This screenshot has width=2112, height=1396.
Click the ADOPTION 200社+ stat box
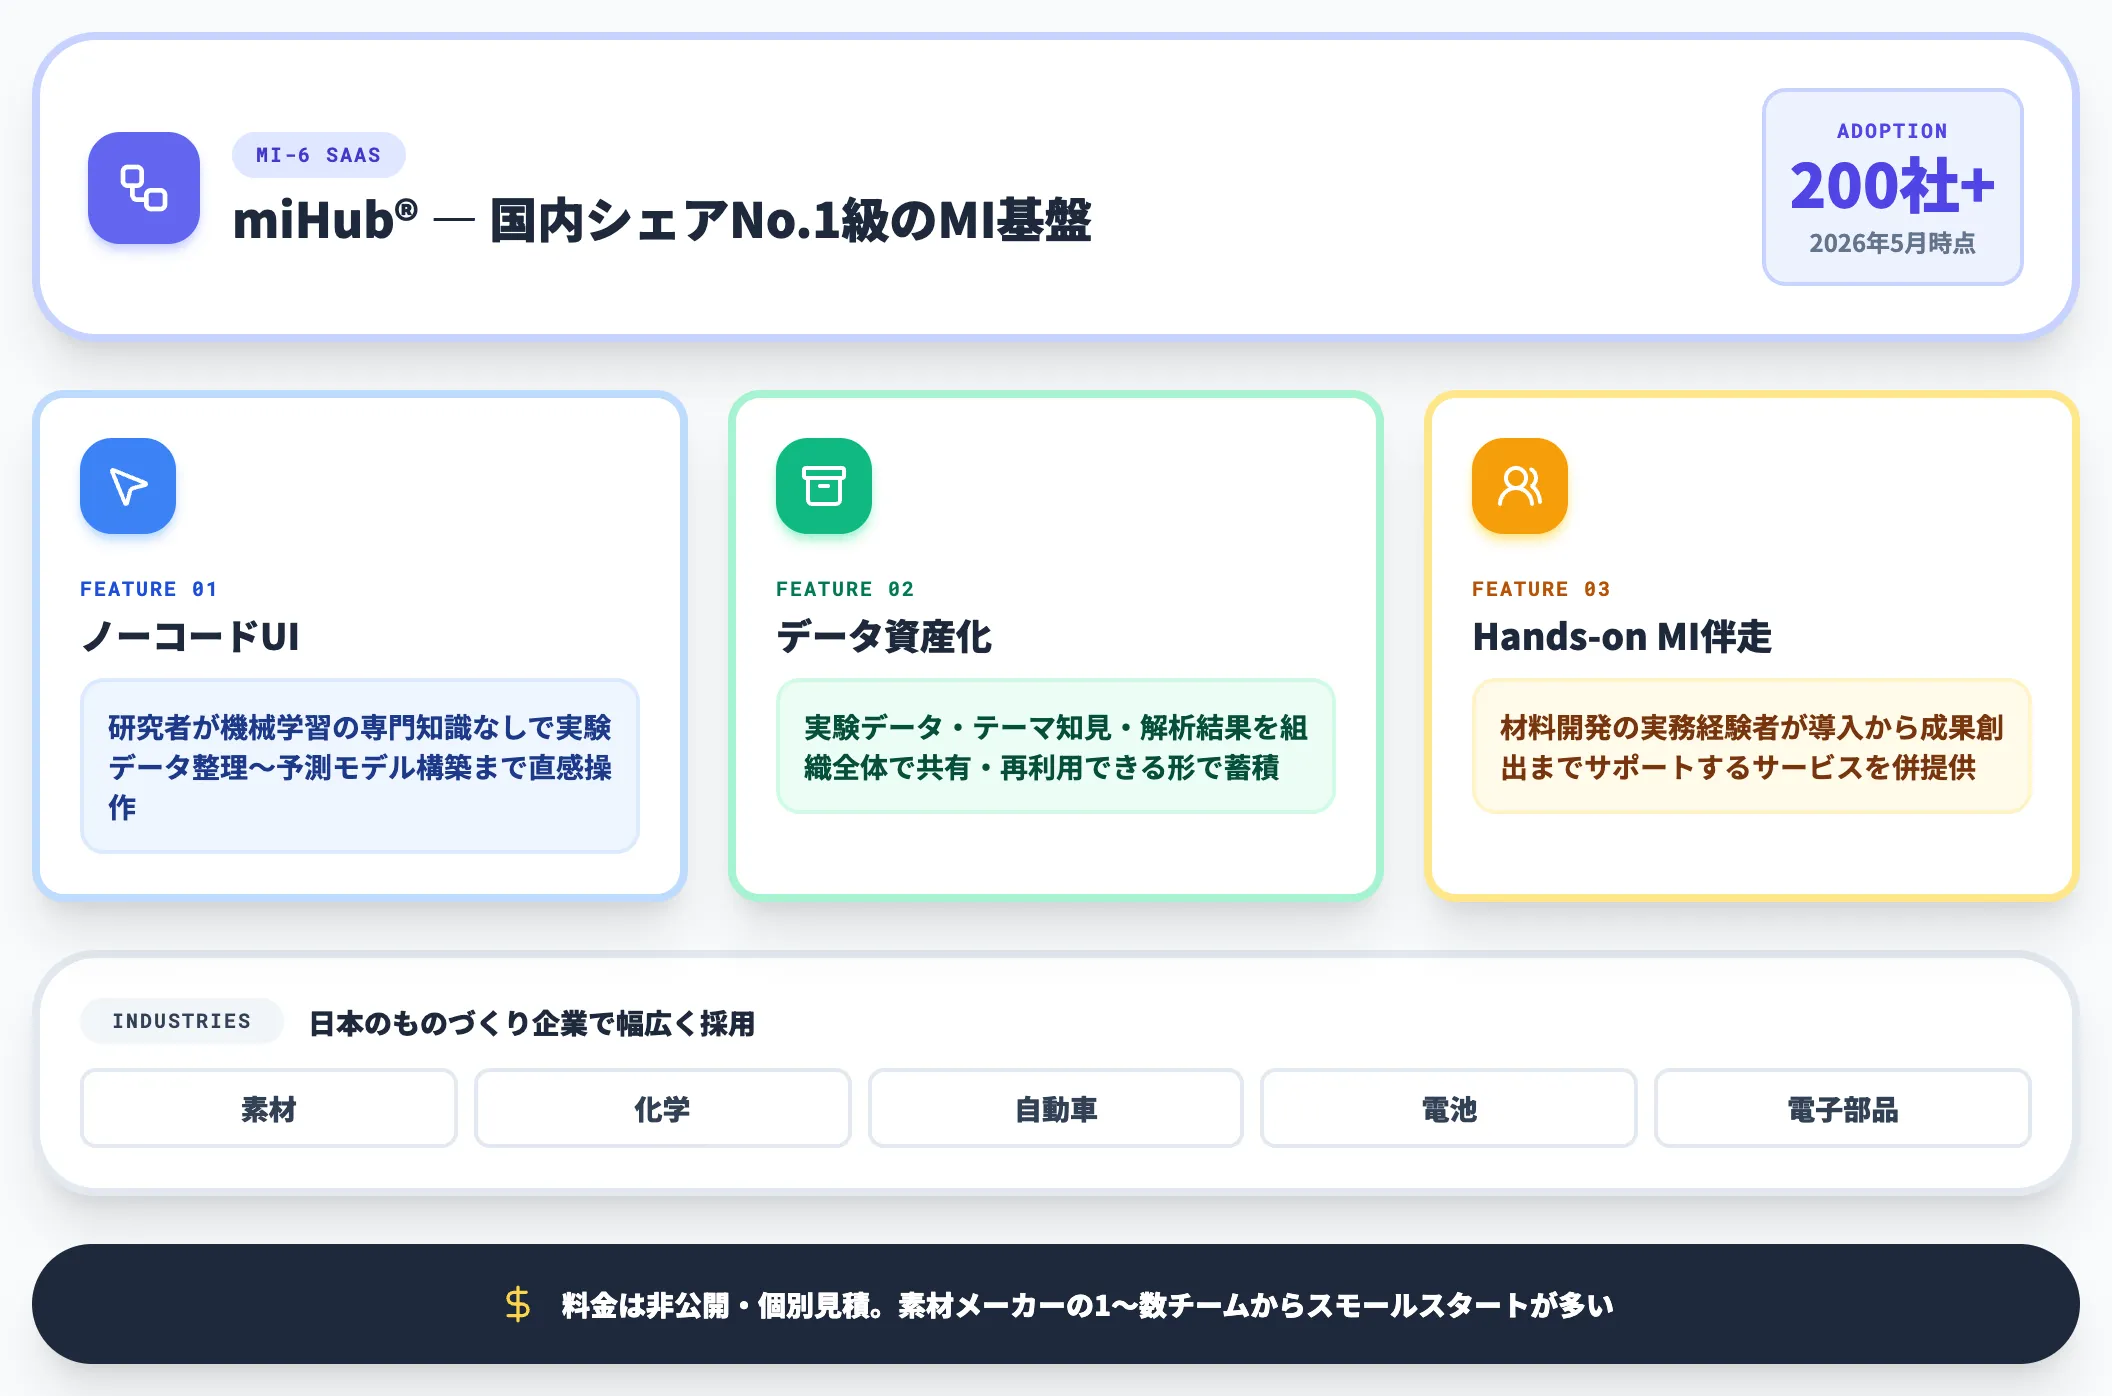pos(1893,187)
